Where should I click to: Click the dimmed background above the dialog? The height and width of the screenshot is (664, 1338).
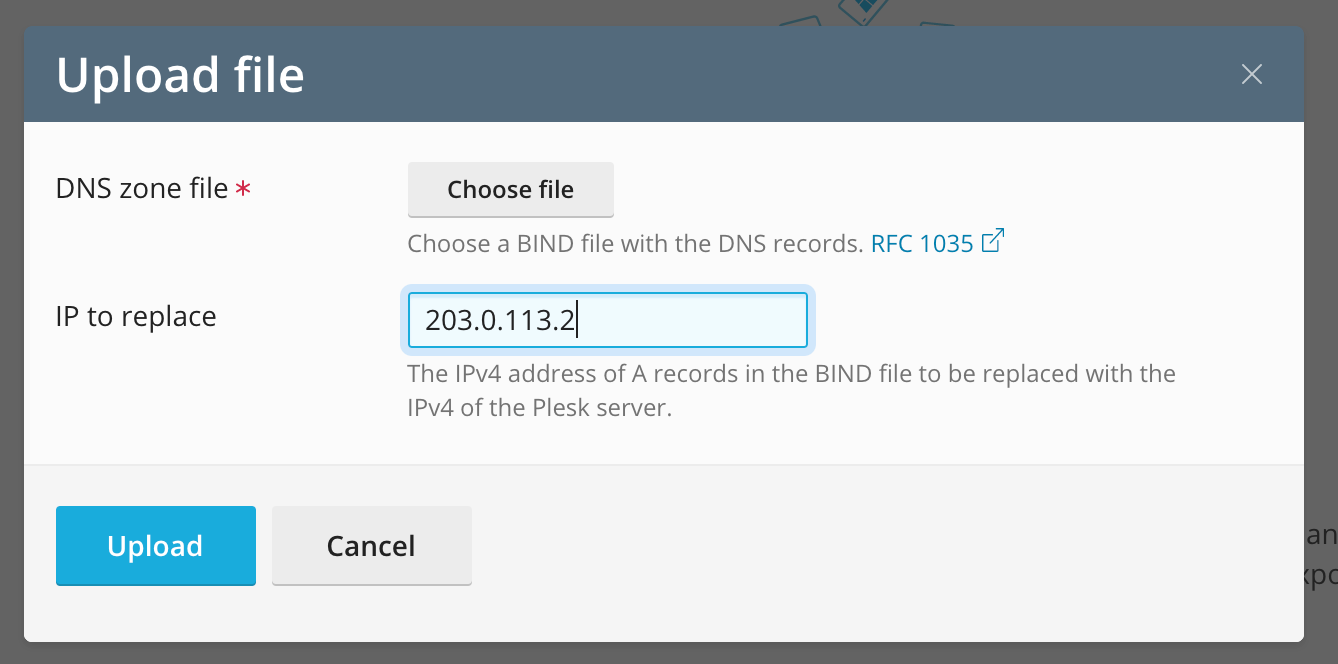(x=400, y=12)
